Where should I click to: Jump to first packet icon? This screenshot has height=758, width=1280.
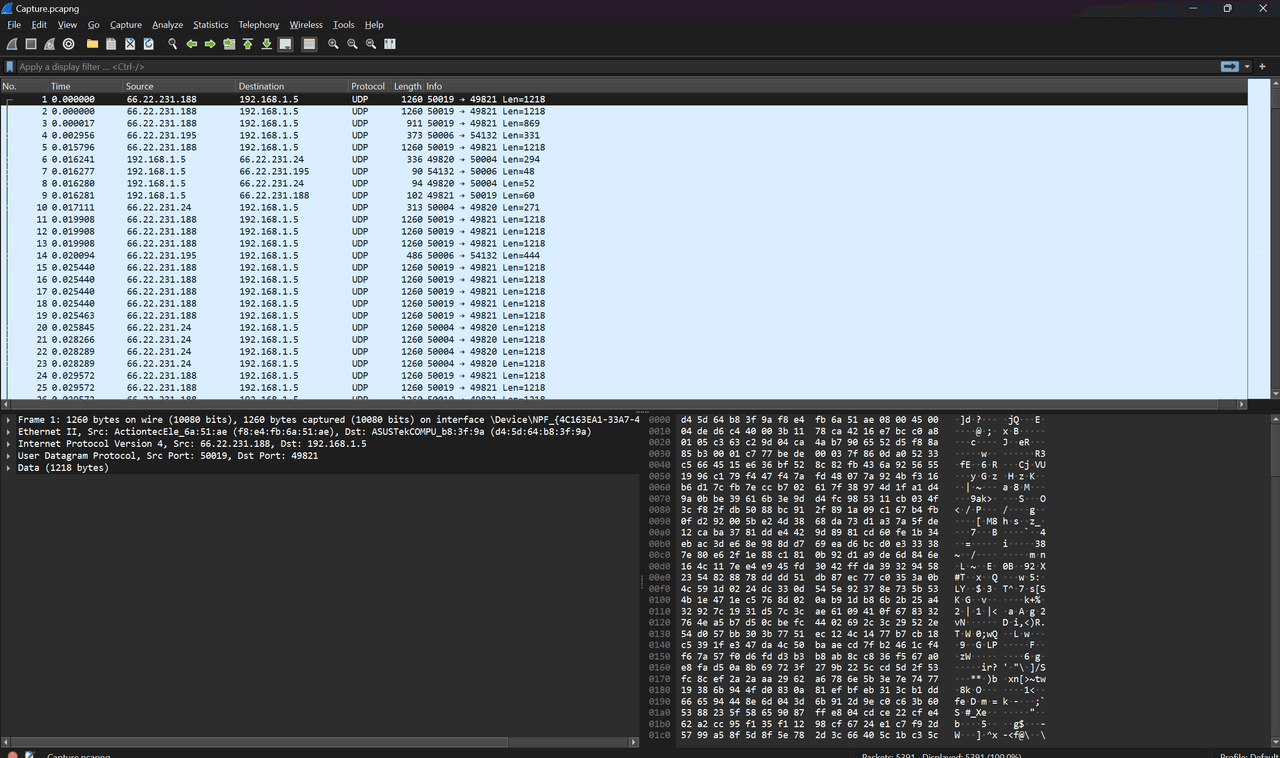click(x=248, y=44)
